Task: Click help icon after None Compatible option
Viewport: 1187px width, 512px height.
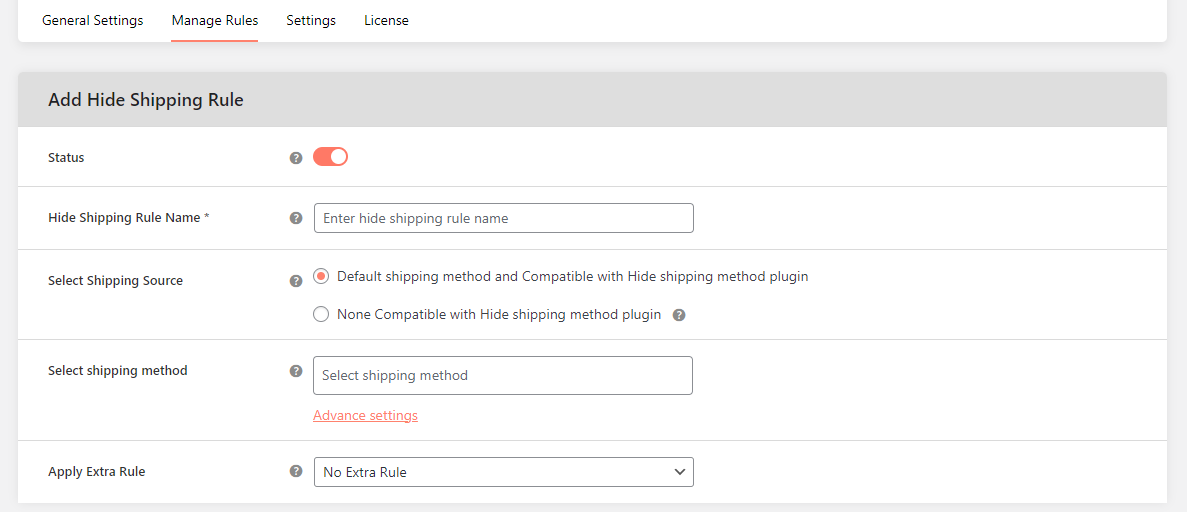Action: pyautogui.click(x=679, y=315)
